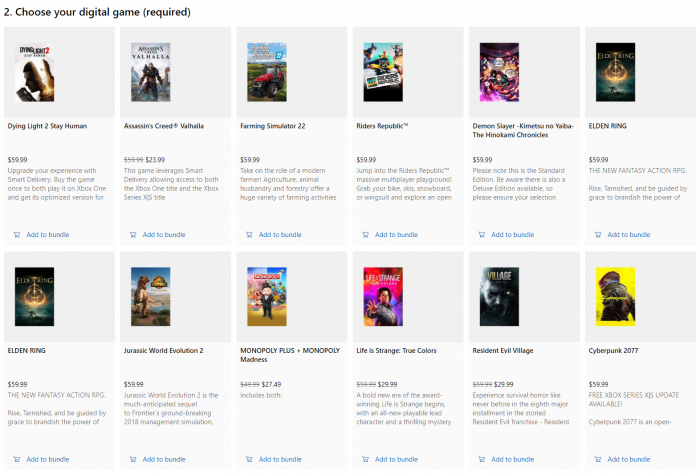Click the $59.99 Farming Simulator 22 price
This screenshot has height=475, width=700.
click(x=250, y=160)
